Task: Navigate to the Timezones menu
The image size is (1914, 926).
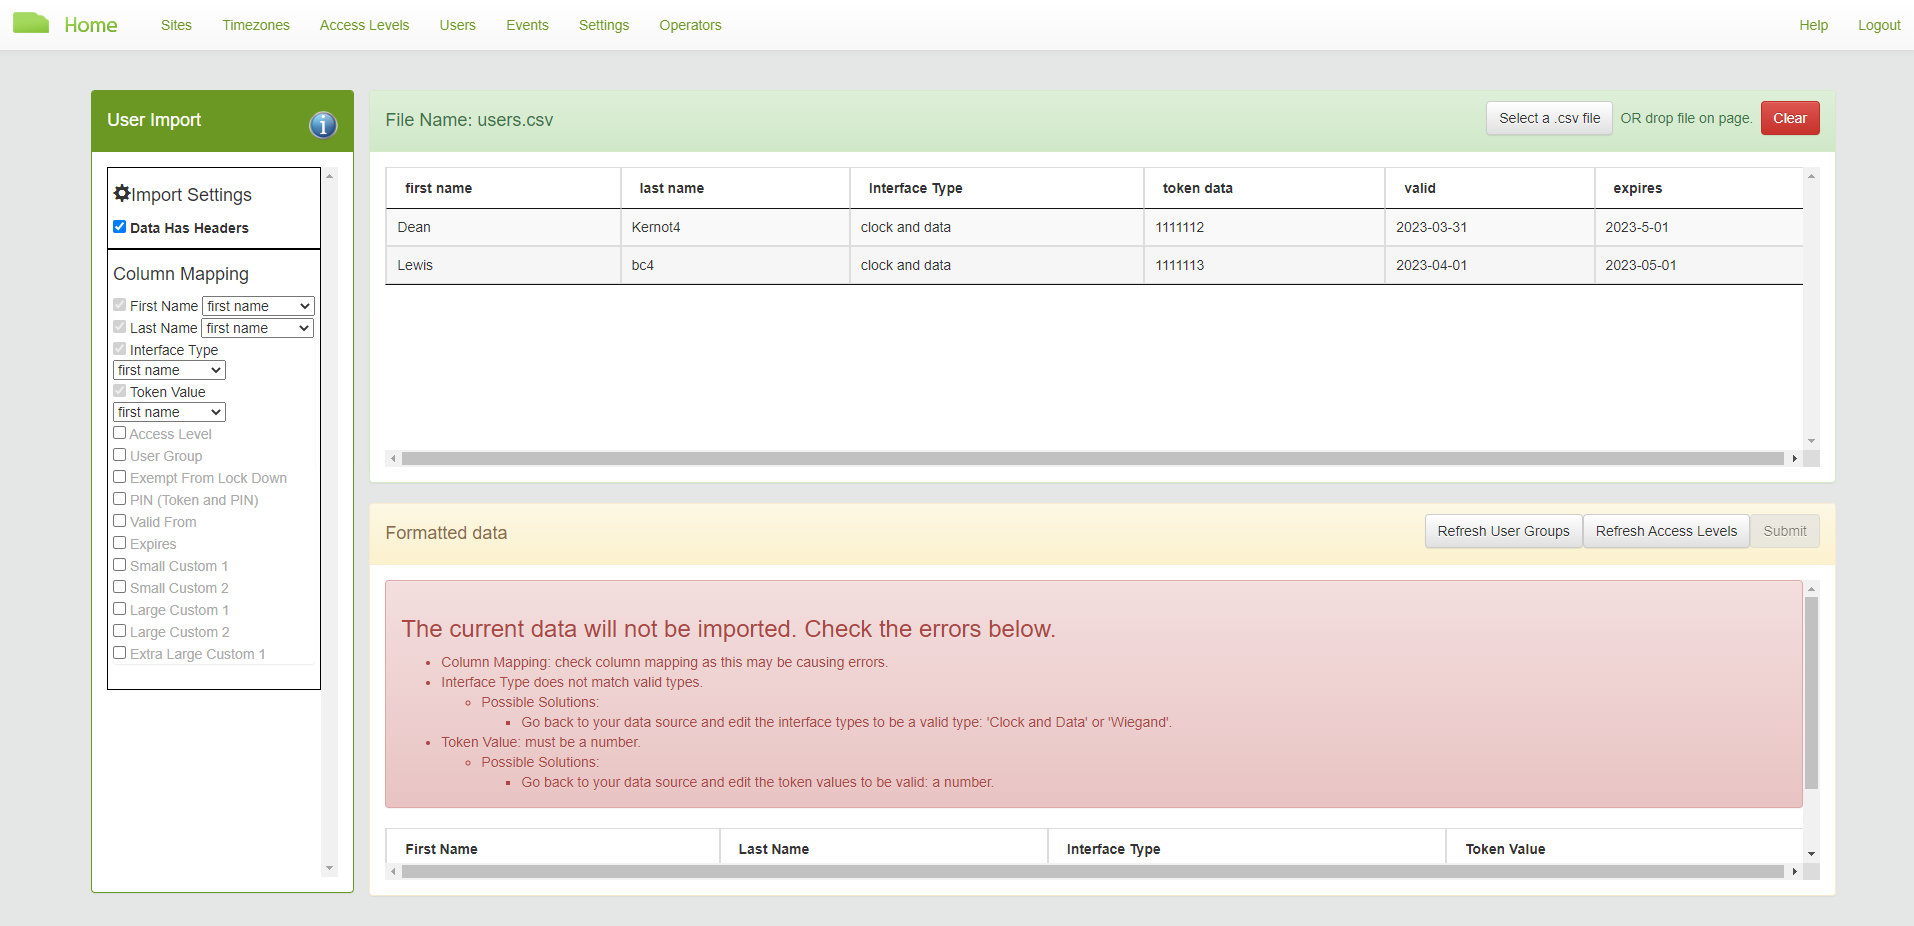Action: [x=255, y=25]
